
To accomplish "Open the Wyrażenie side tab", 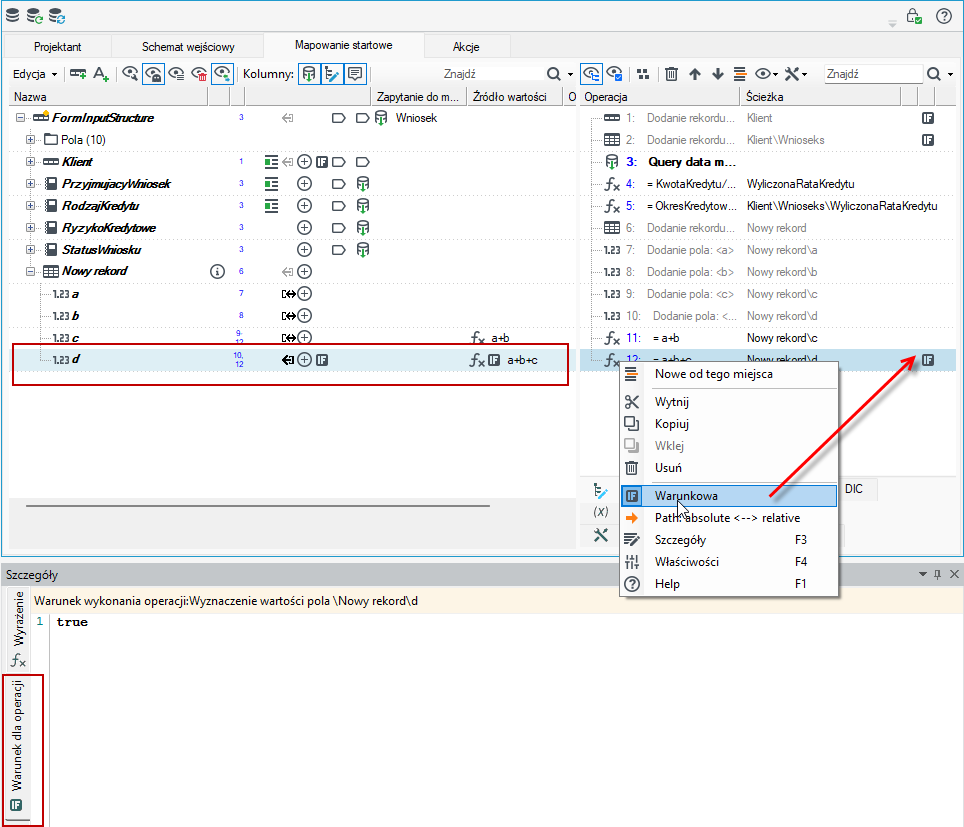I will (x=18, y=628).
